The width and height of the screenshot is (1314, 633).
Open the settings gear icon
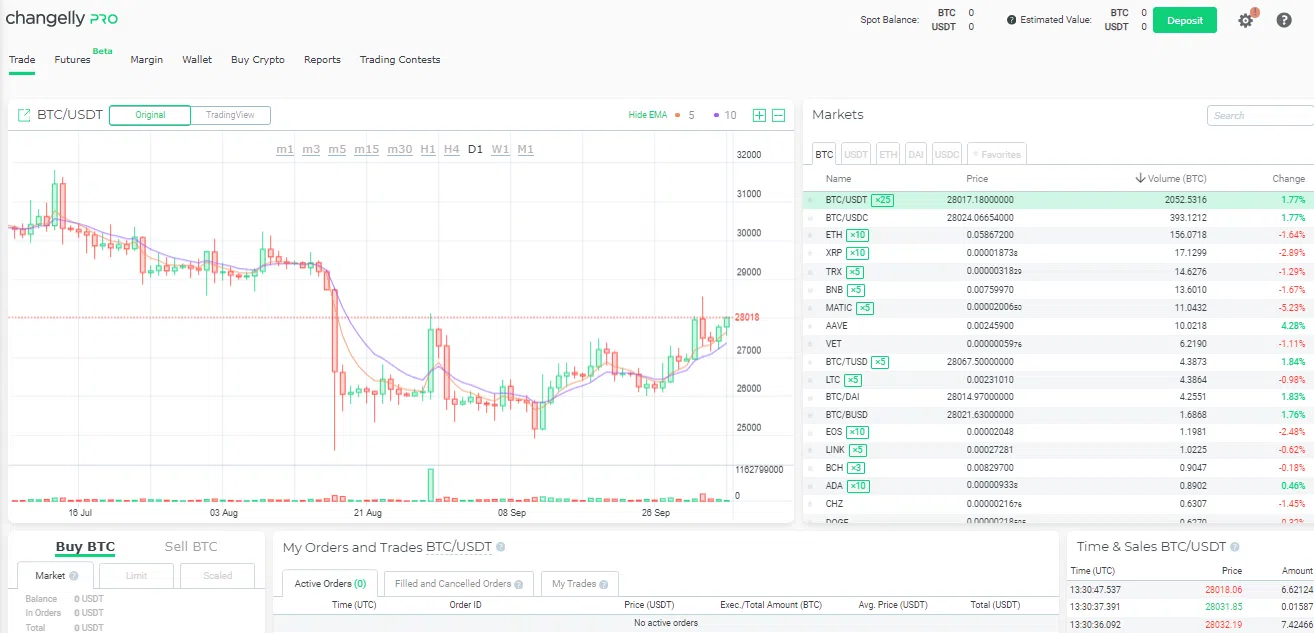(1245, 20)
